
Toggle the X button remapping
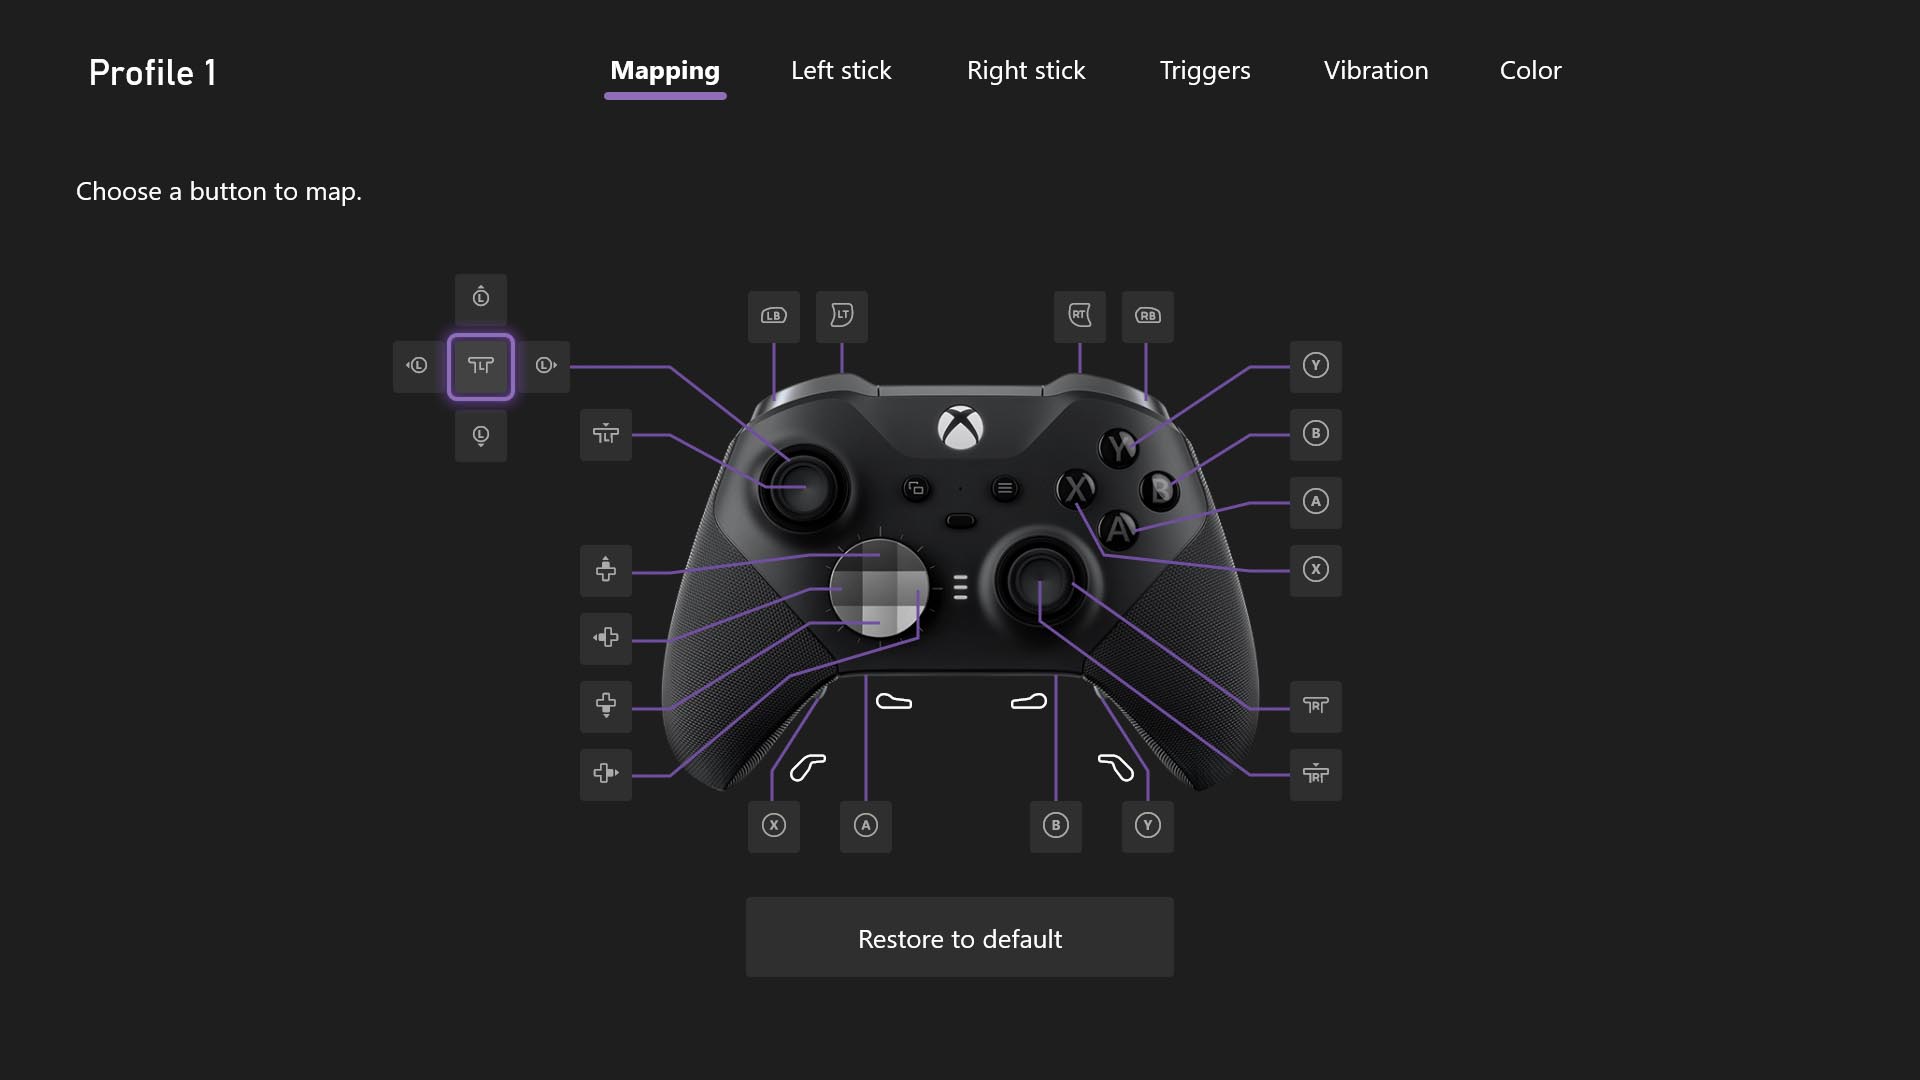click(x=1315, y=570)
